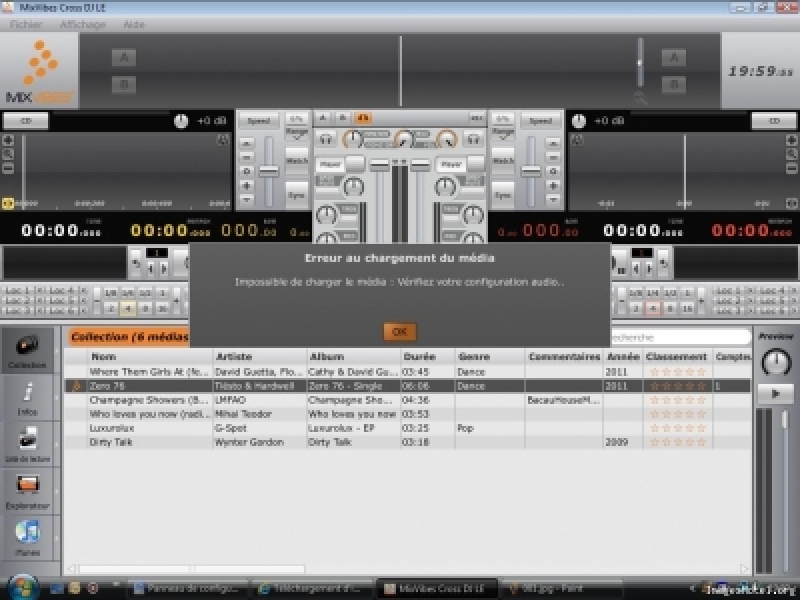Open the Affichage menu
800x600 pixels.
point(83,24)
